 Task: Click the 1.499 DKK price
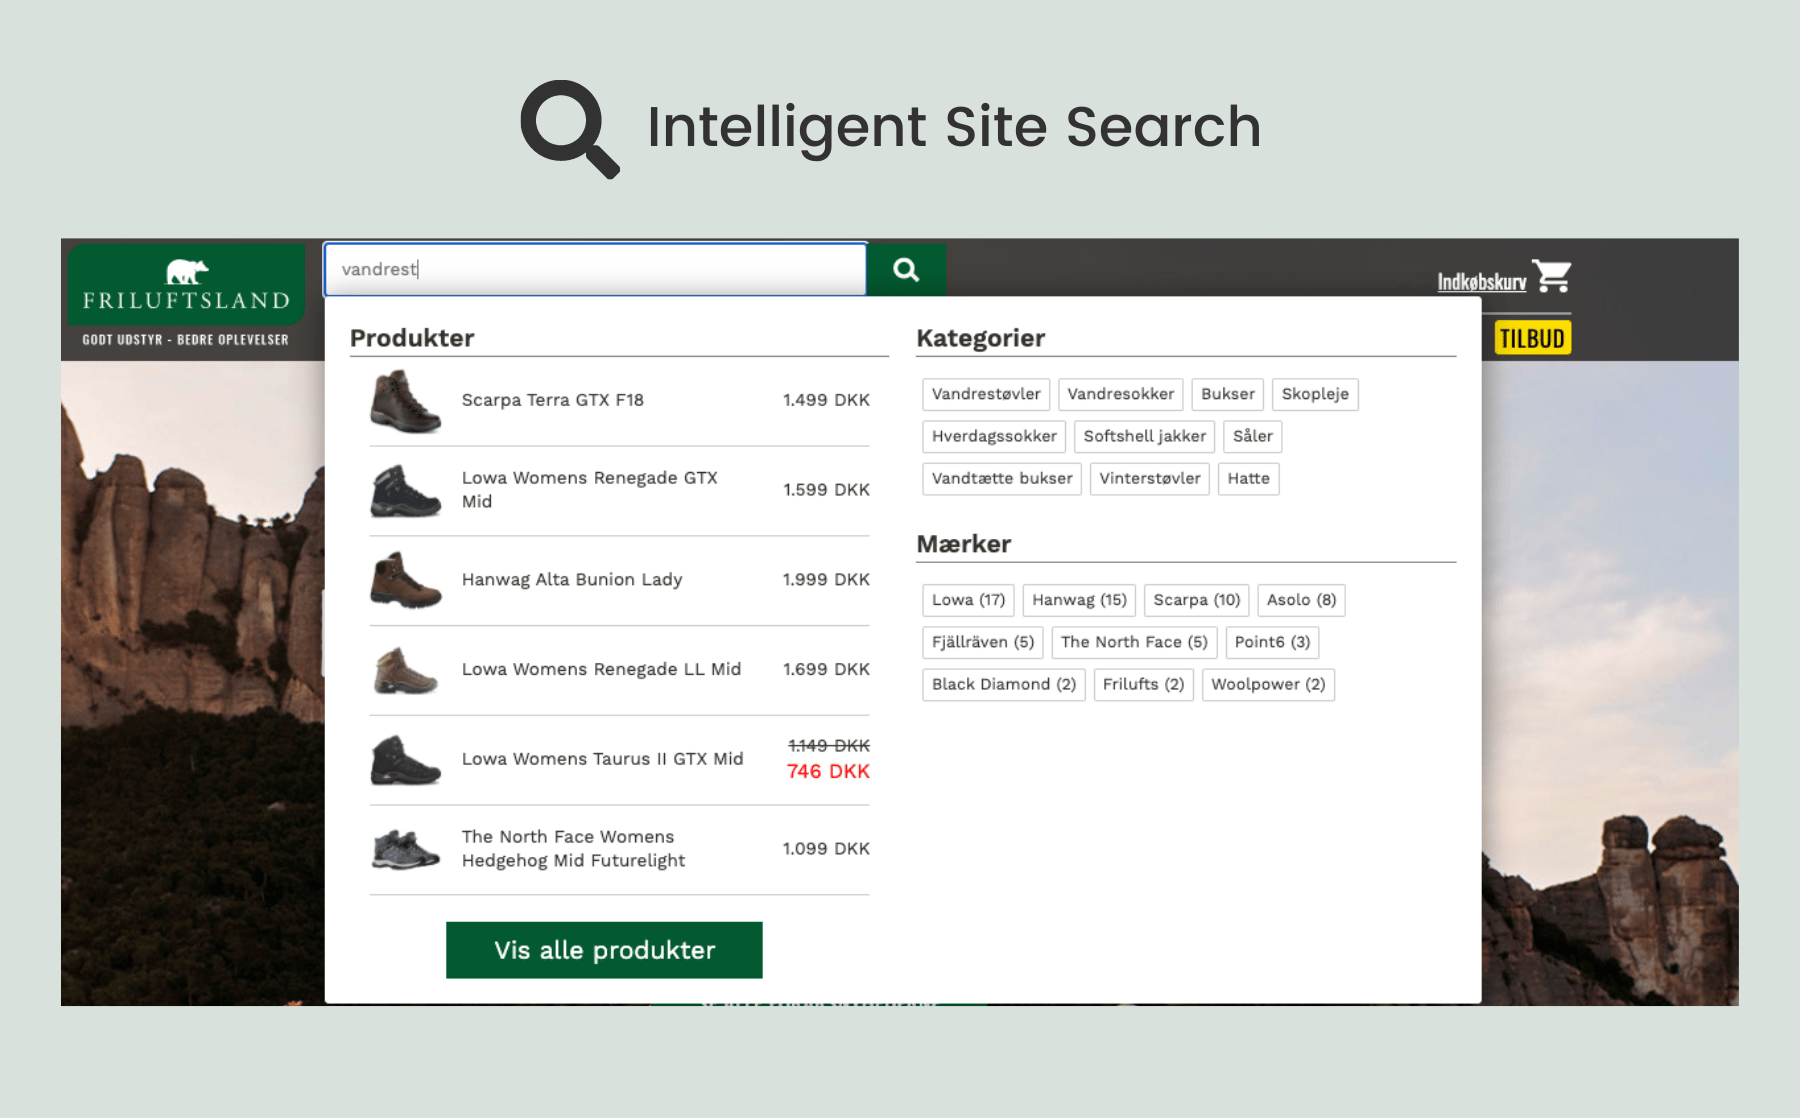(826, 400)
